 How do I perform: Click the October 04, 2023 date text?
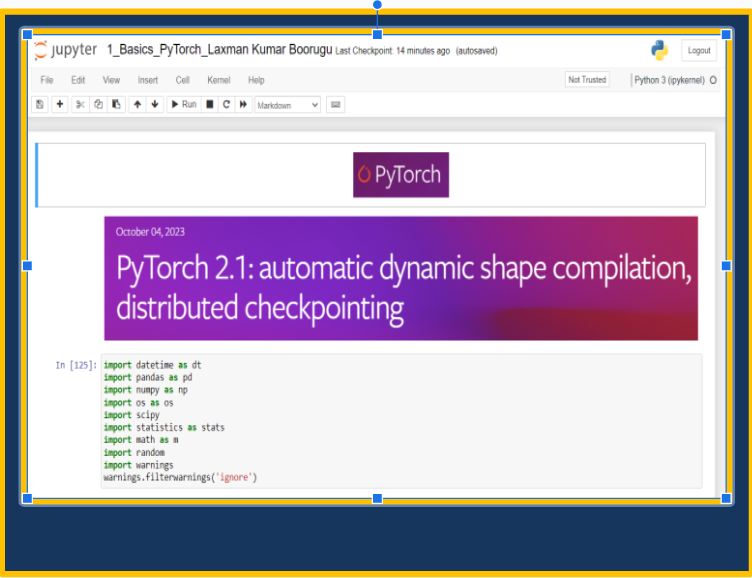coord(150,232)
